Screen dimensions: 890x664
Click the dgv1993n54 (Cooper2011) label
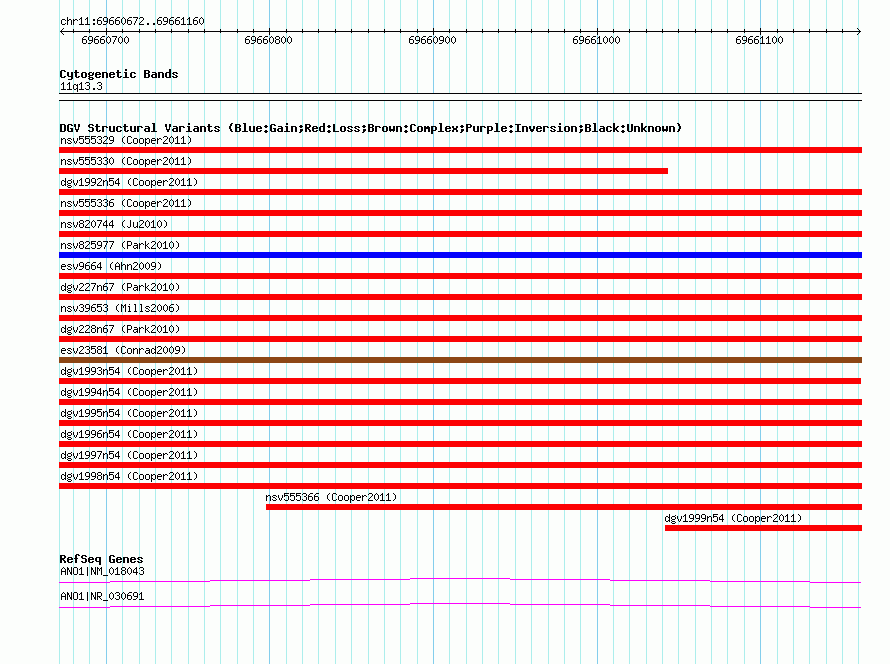[x=129, y=371]
